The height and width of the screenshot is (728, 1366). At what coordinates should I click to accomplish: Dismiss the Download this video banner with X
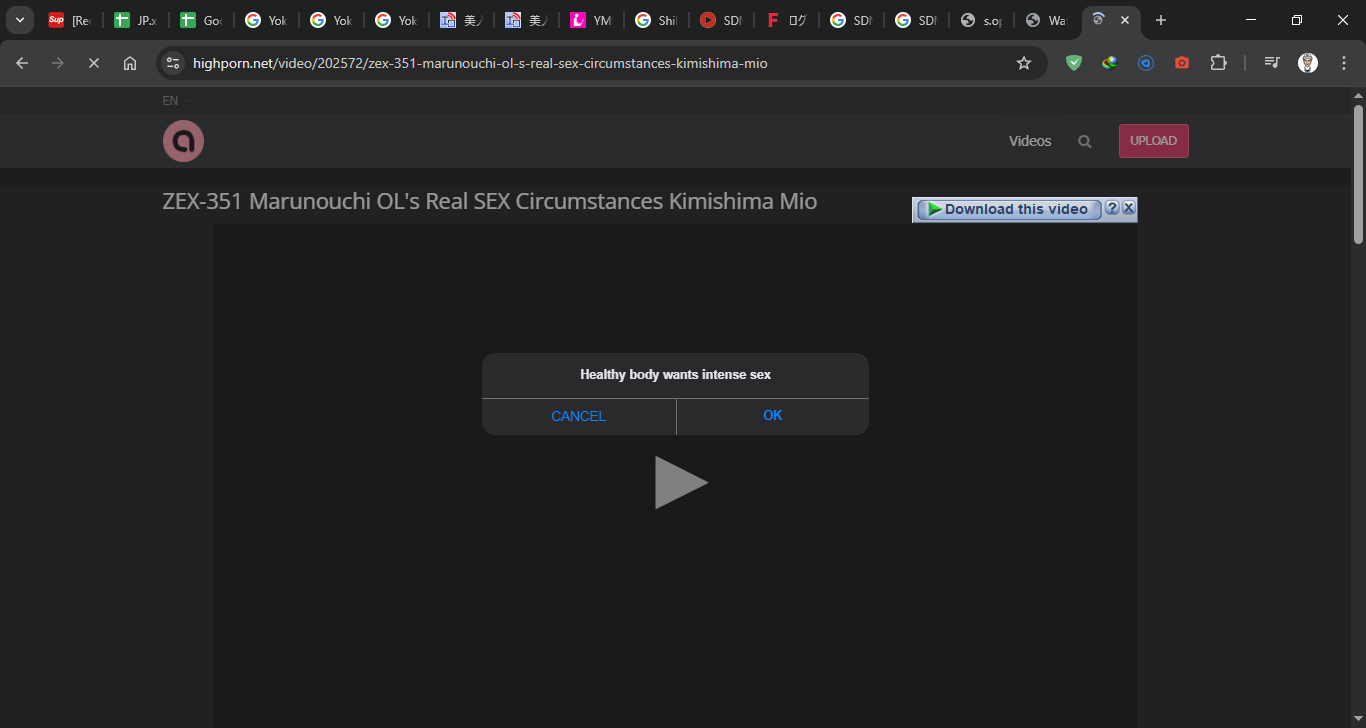(x=1129, y=208)
